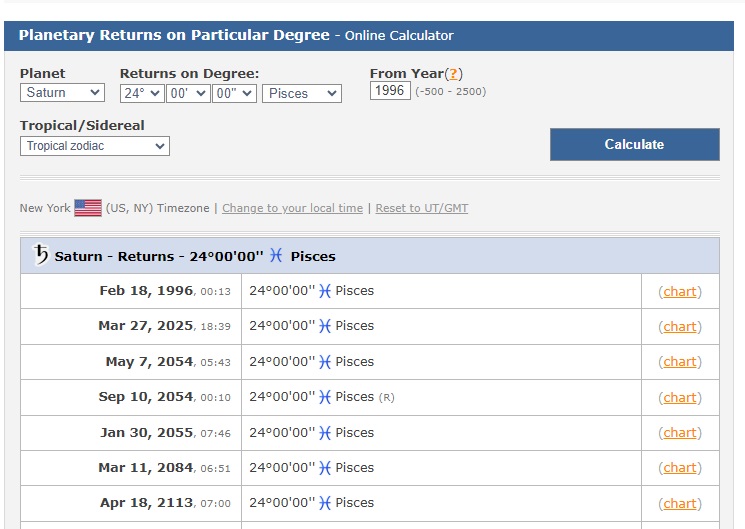Screen dimensions: 745x529
Task: Open the degree dropdown showing 24°
Action: pos(141,93)
